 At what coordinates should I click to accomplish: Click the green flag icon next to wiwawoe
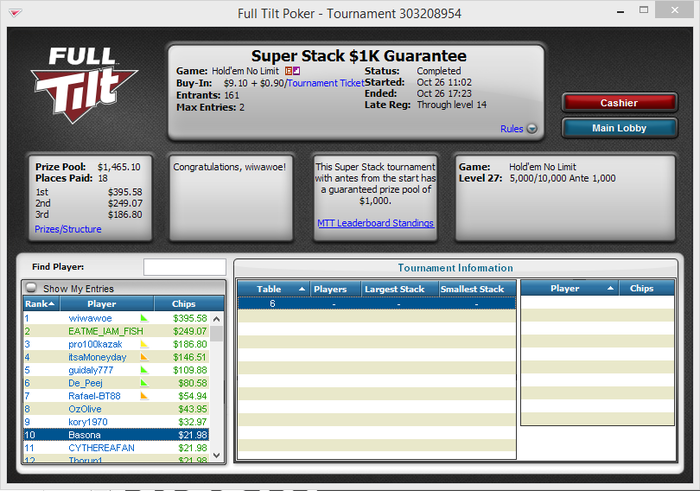coord(144,318)
